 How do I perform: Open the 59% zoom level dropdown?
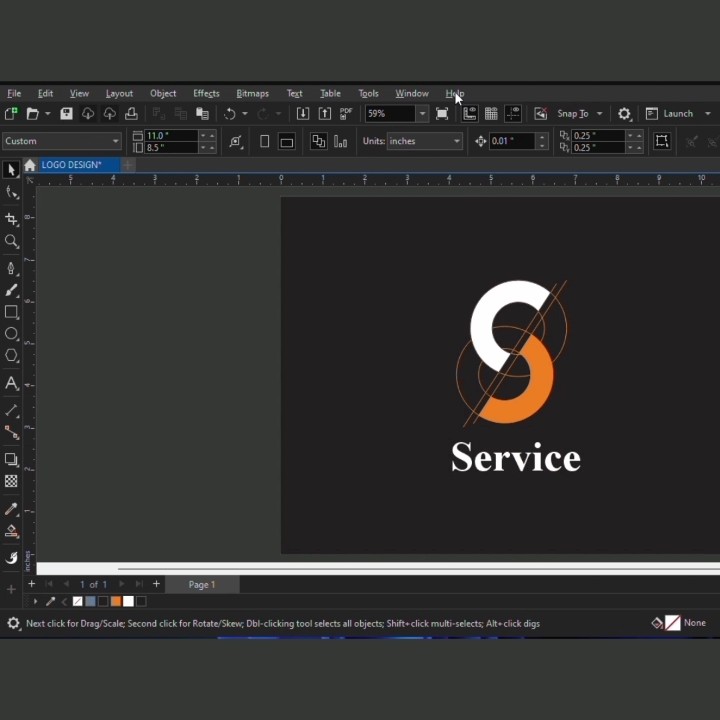tap(422, 113)
